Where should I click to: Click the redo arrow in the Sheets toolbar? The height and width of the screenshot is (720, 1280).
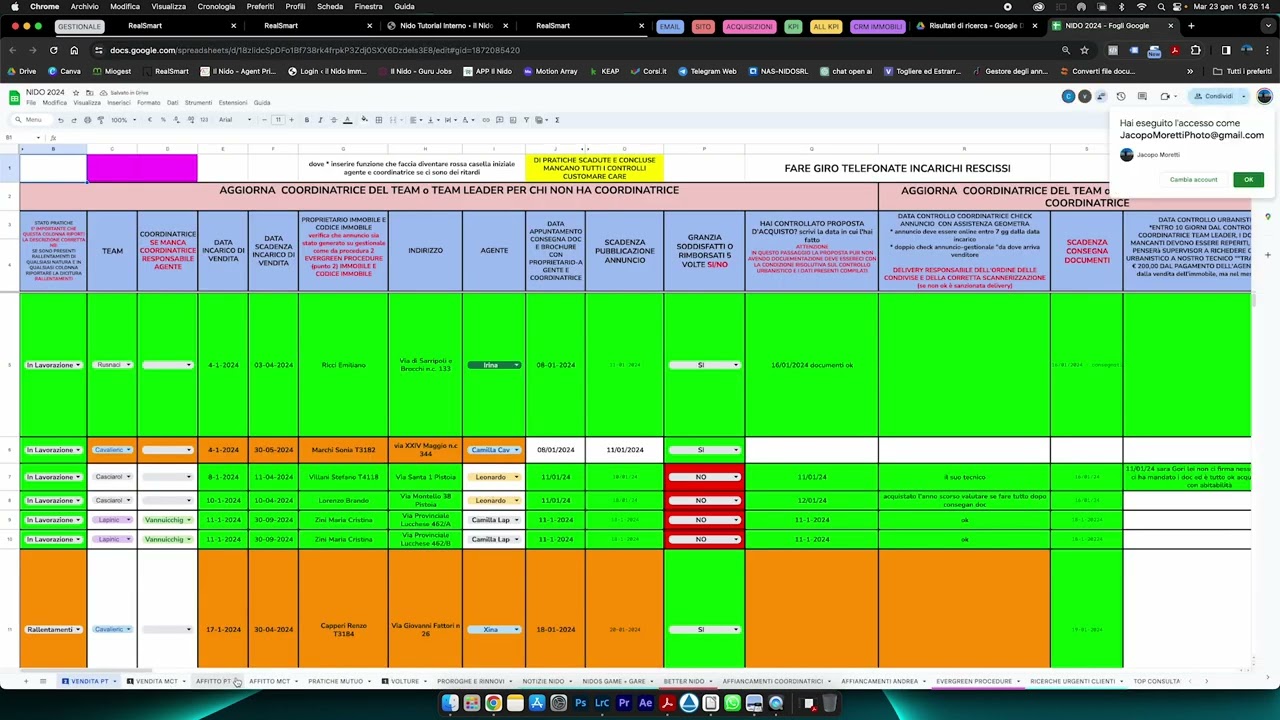73,120
